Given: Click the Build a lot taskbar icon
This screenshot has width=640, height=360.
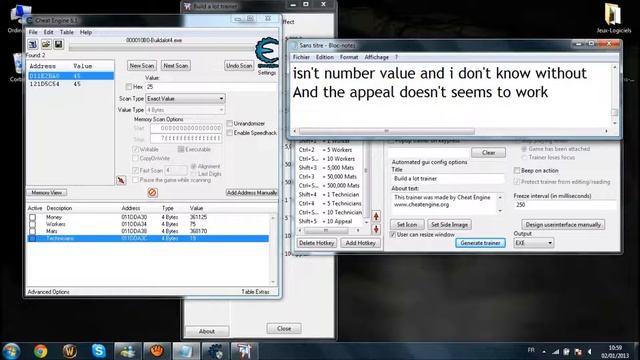Looking at the screenshot, I should pyautogui.click(x=244, y=351).
